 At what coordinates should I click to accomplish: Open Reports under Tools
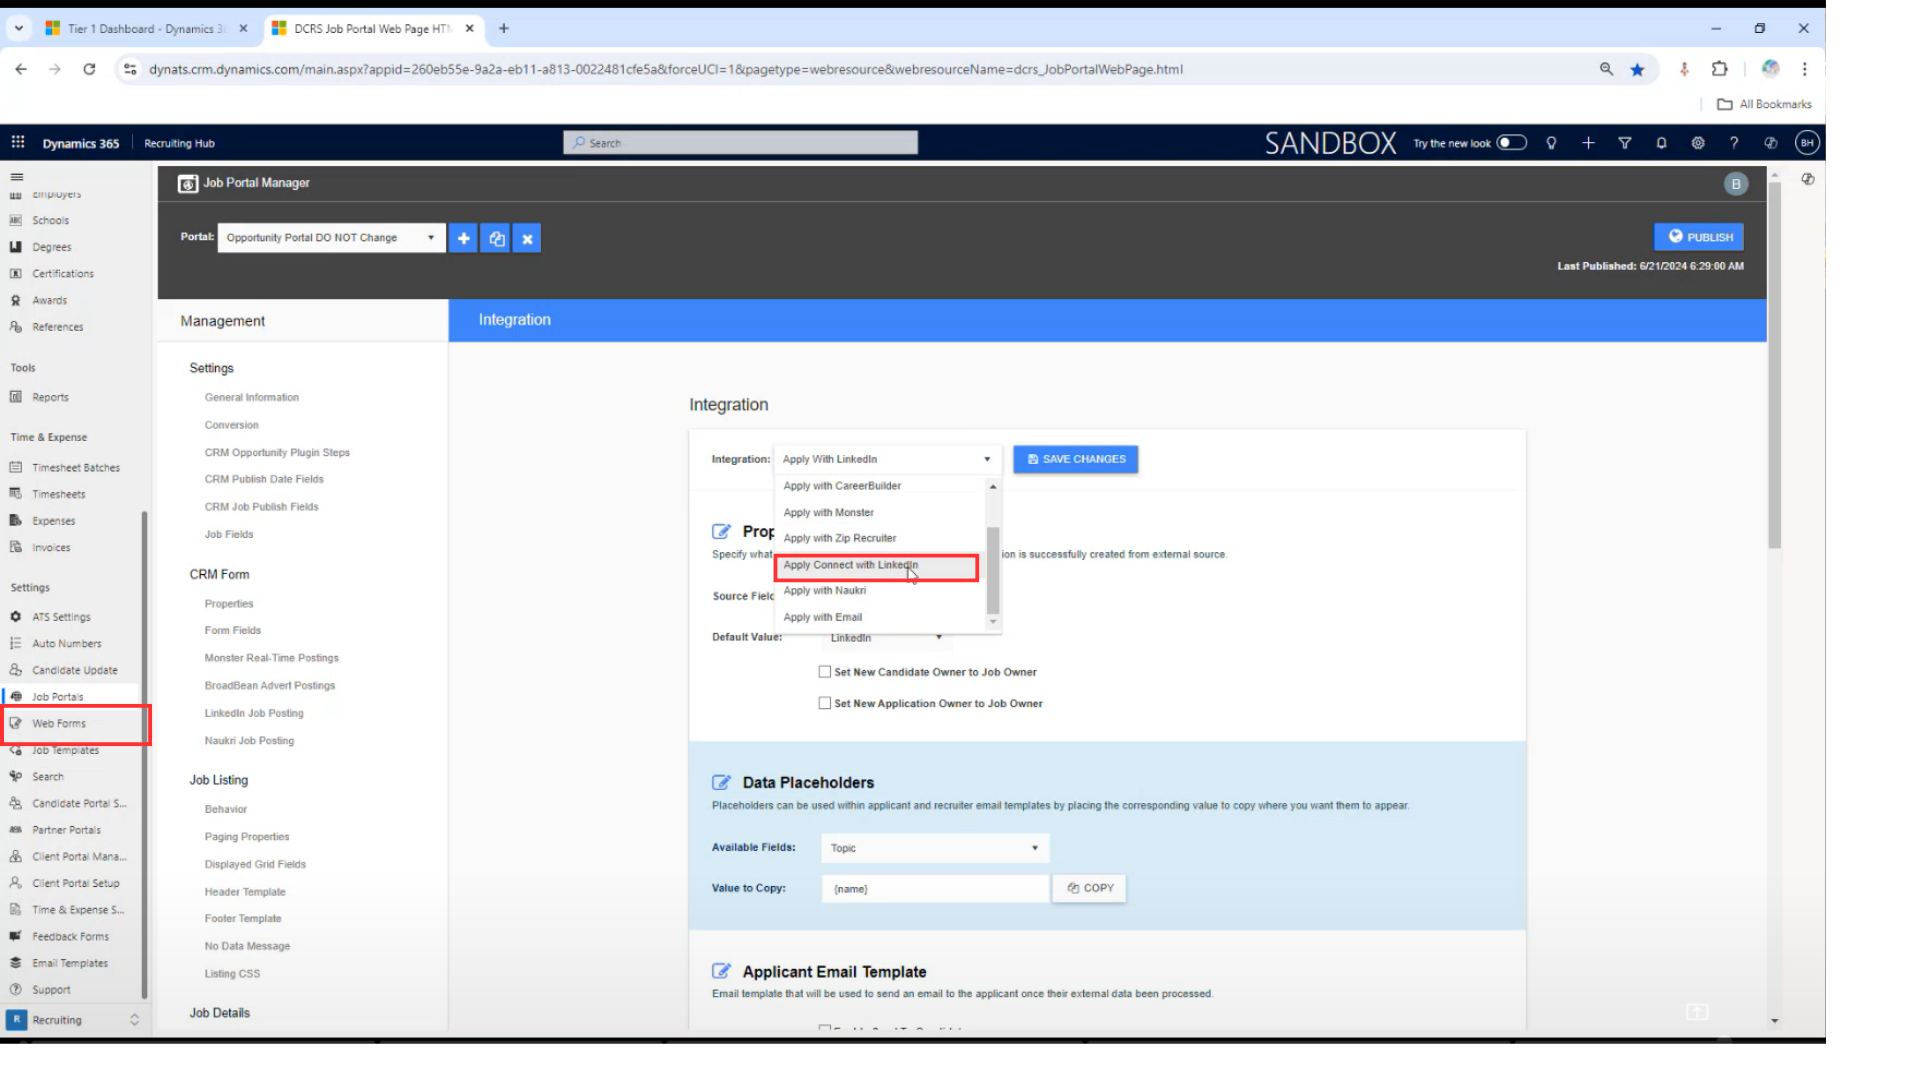click(50, 397)
